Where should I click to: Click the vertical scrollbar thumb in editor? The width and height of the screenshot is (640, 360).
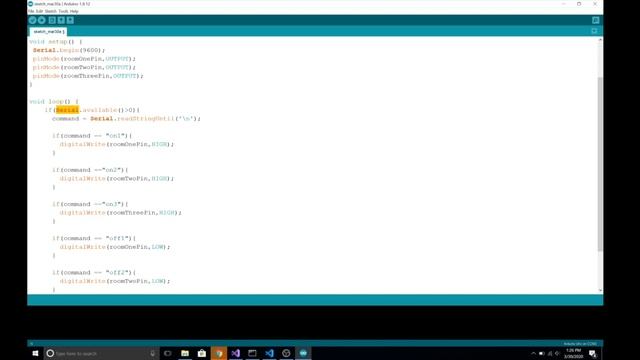tap(600, 164)
